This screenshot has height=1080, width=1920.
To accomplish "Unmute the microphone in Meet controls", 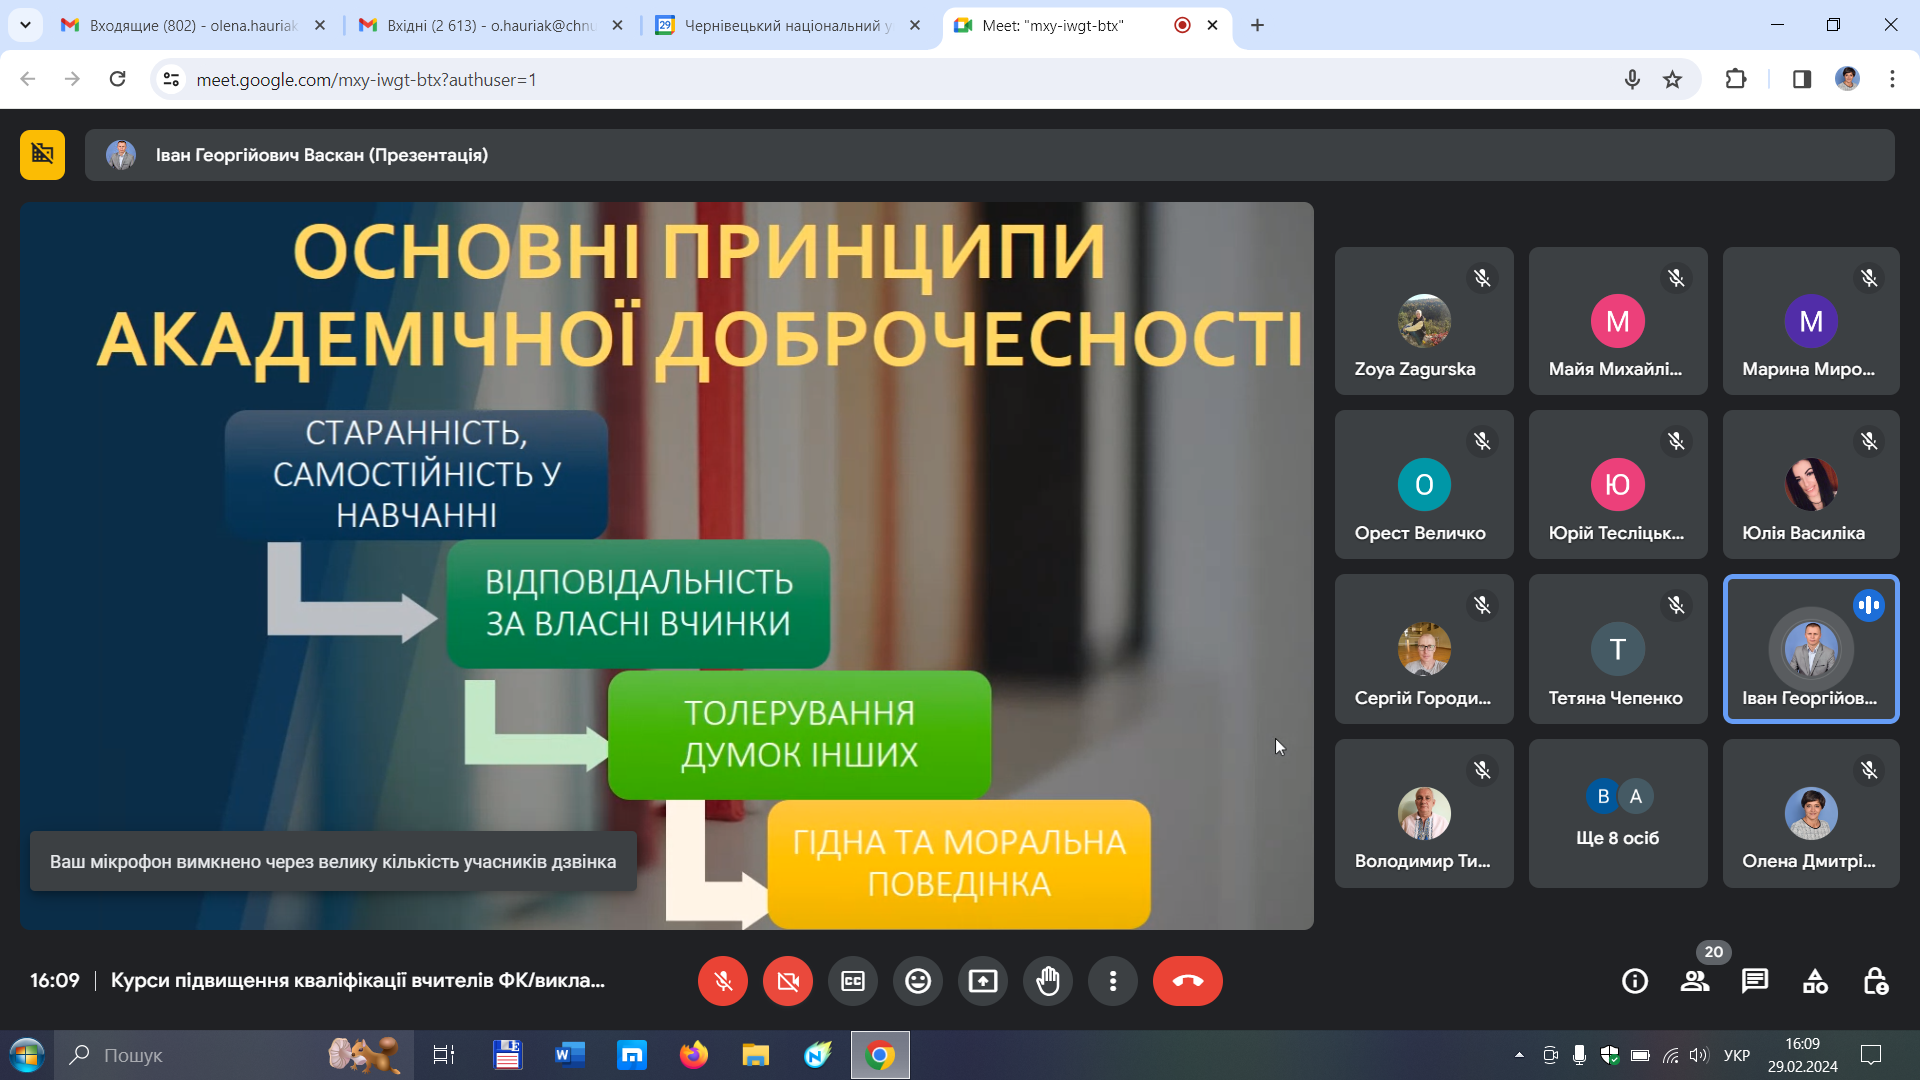I will point(722,981).
